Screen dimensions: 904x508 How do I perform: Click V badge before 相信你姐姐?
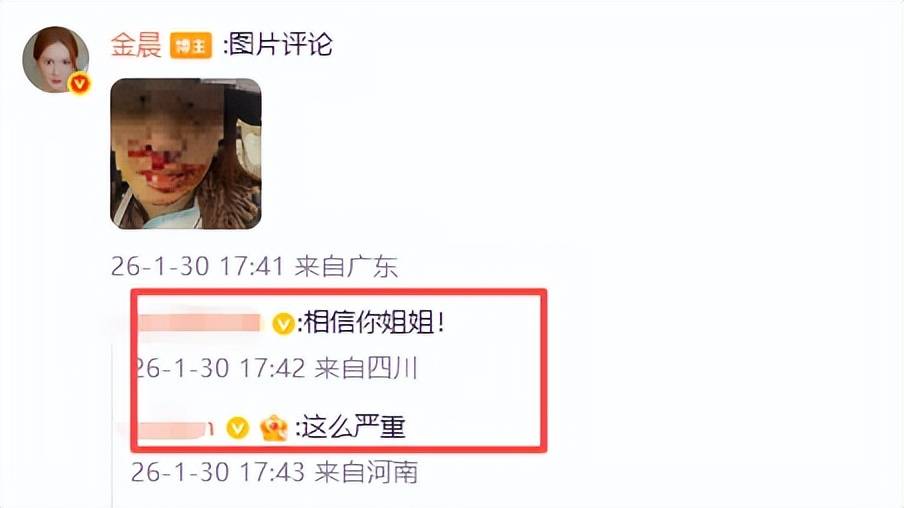[x=283, y=323]
